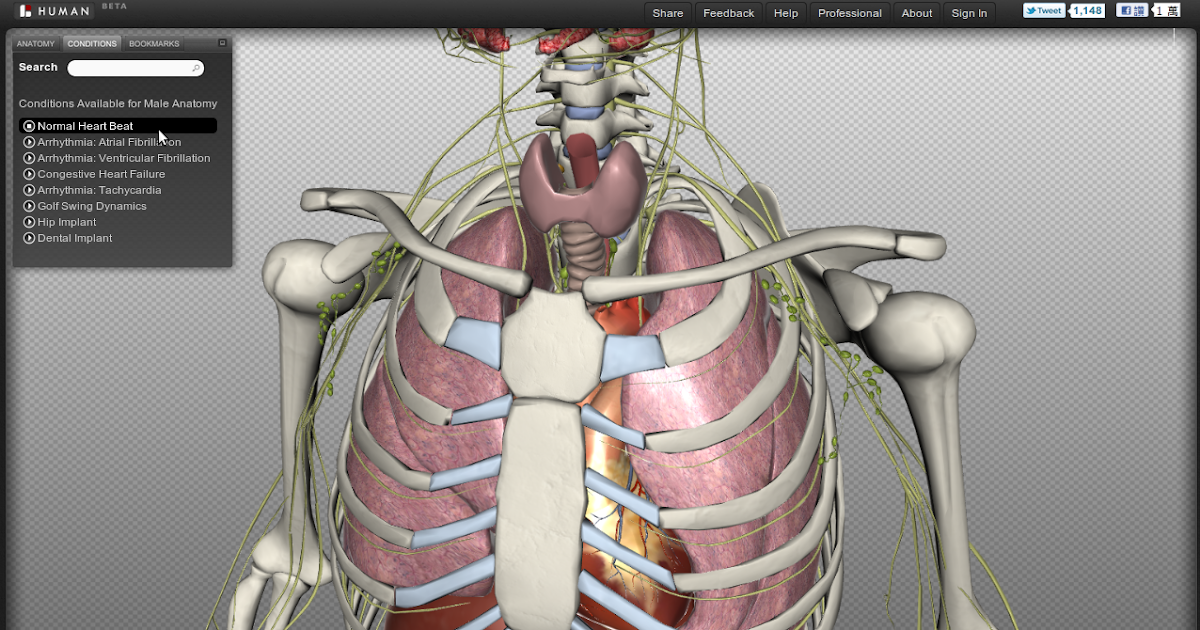Collapse the conditions panel
Image resolution: width=1200 pixels, height=630 pixels.
pos(222,43)
